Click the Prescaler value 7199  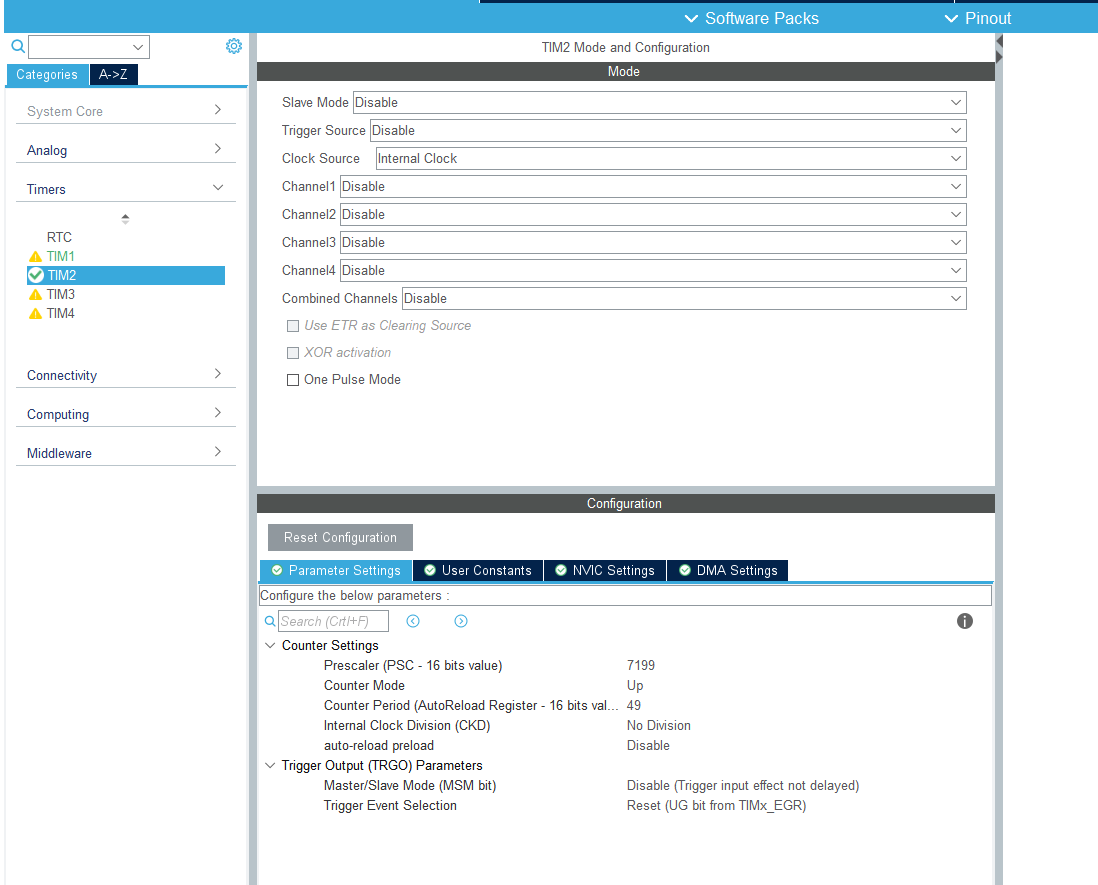point(641,666)
